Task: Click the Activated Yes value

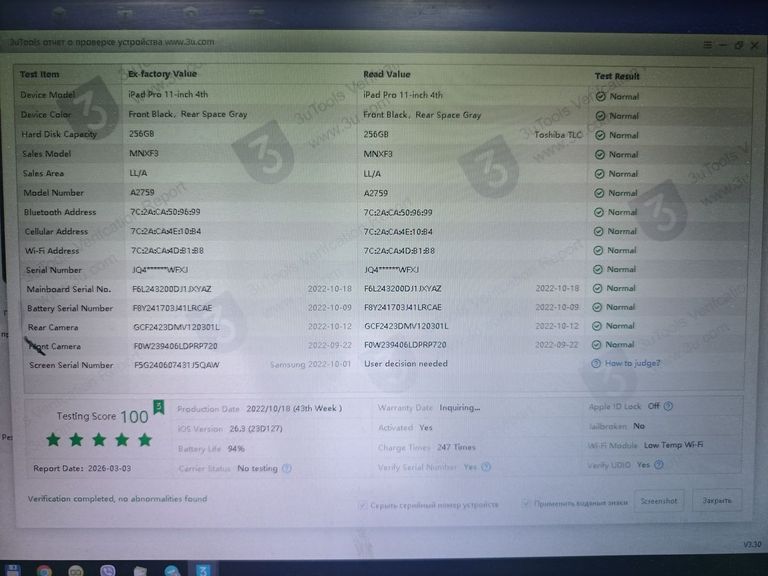Action: [426, 428]
